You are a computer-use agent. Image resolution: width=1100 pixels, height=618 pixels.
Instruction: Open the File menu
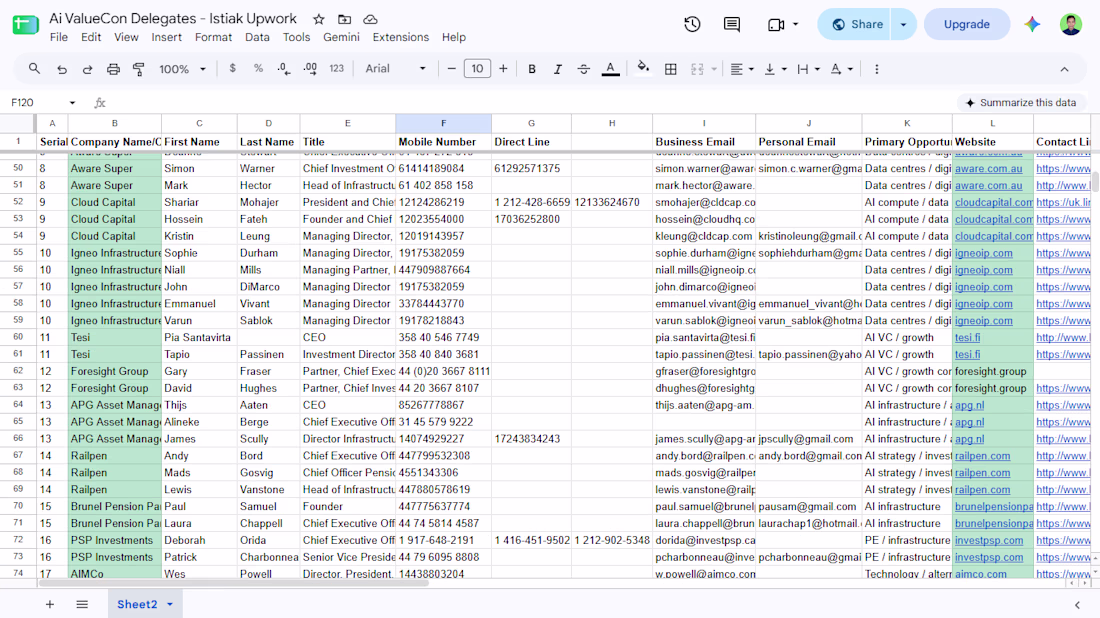[x=59, y=37]
